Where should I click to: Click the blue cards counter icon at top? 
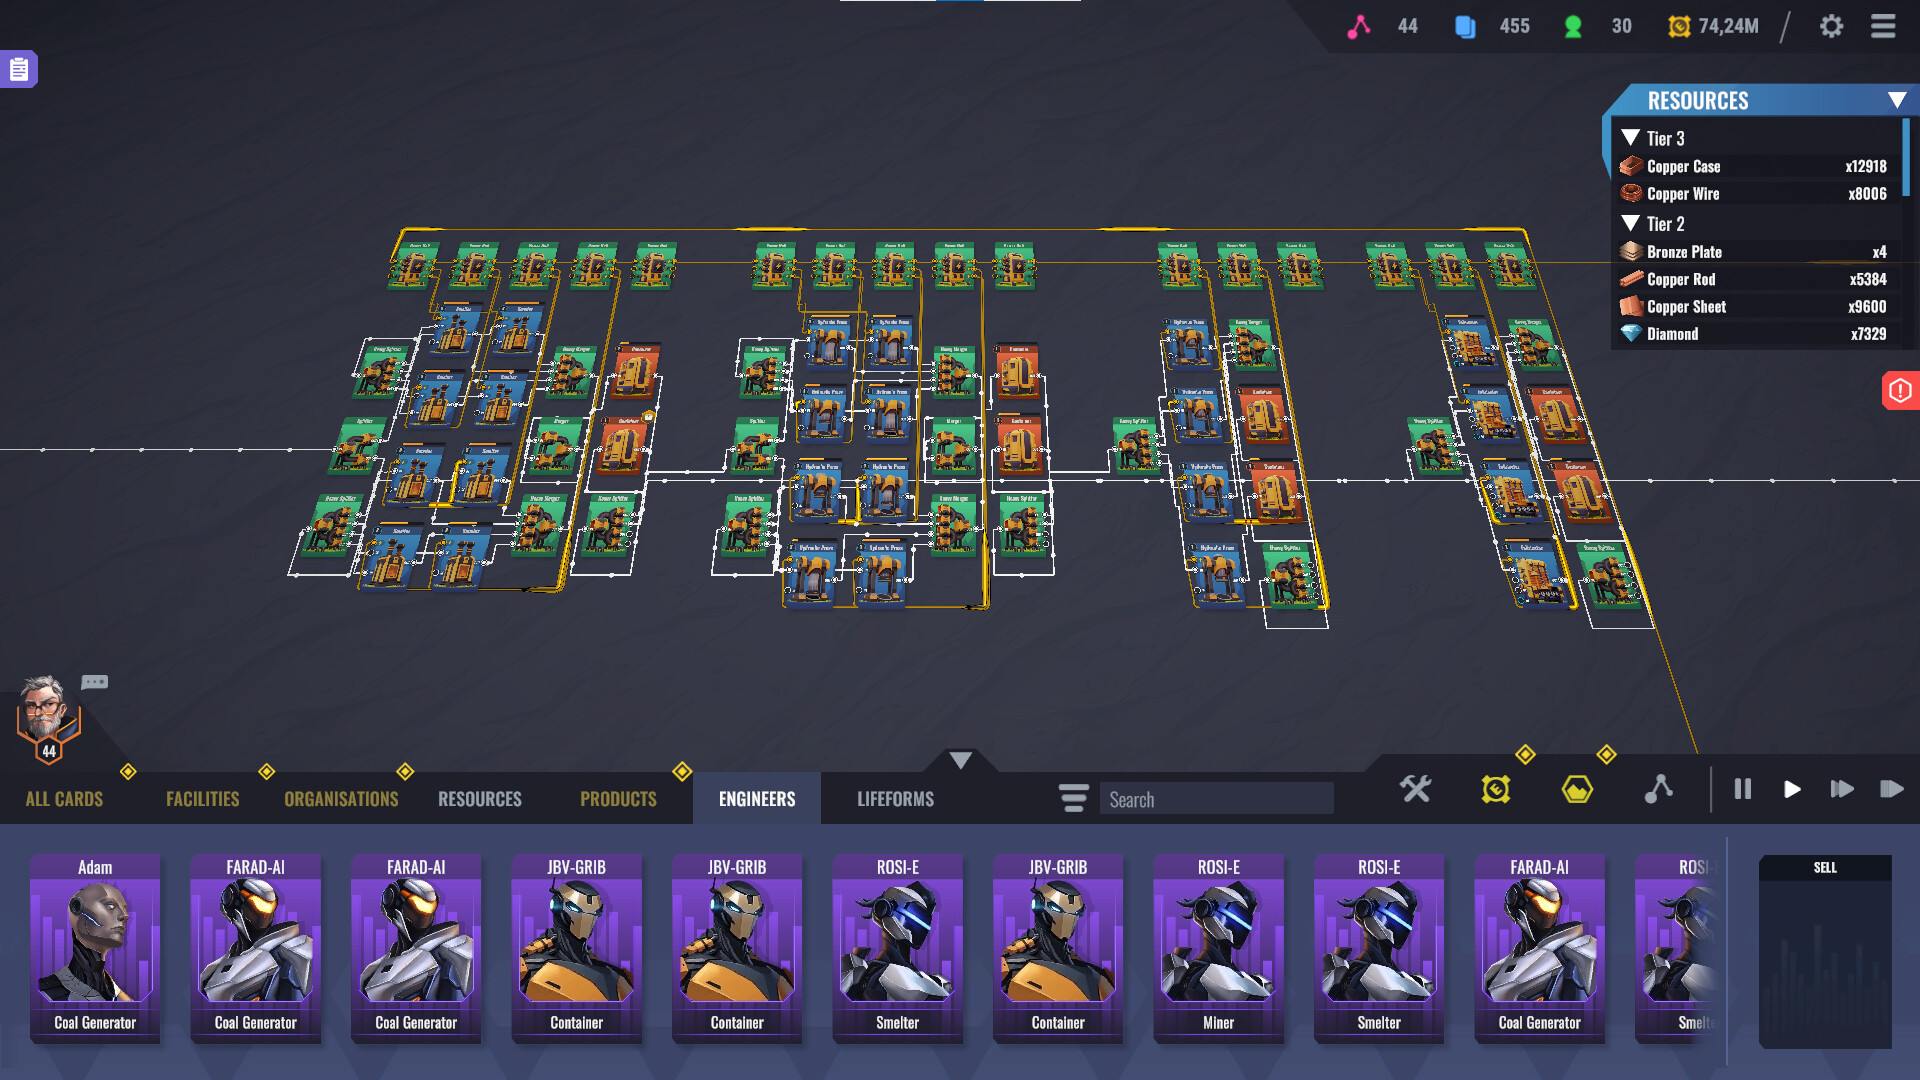coord(1466,26)
